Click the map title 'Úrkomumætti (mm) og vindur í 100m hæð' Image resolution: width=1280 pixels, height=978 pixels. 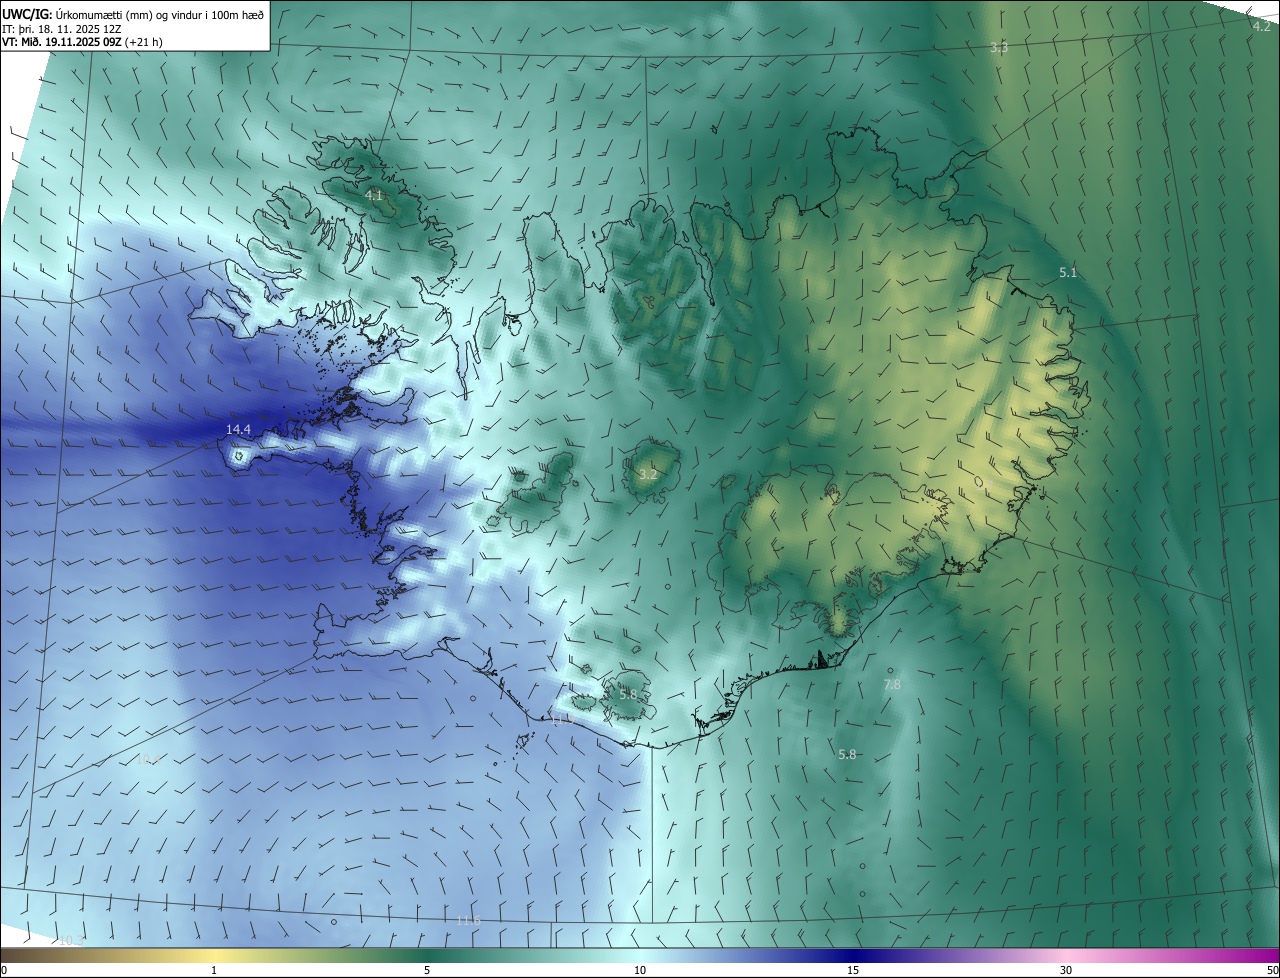coord(160,14)
